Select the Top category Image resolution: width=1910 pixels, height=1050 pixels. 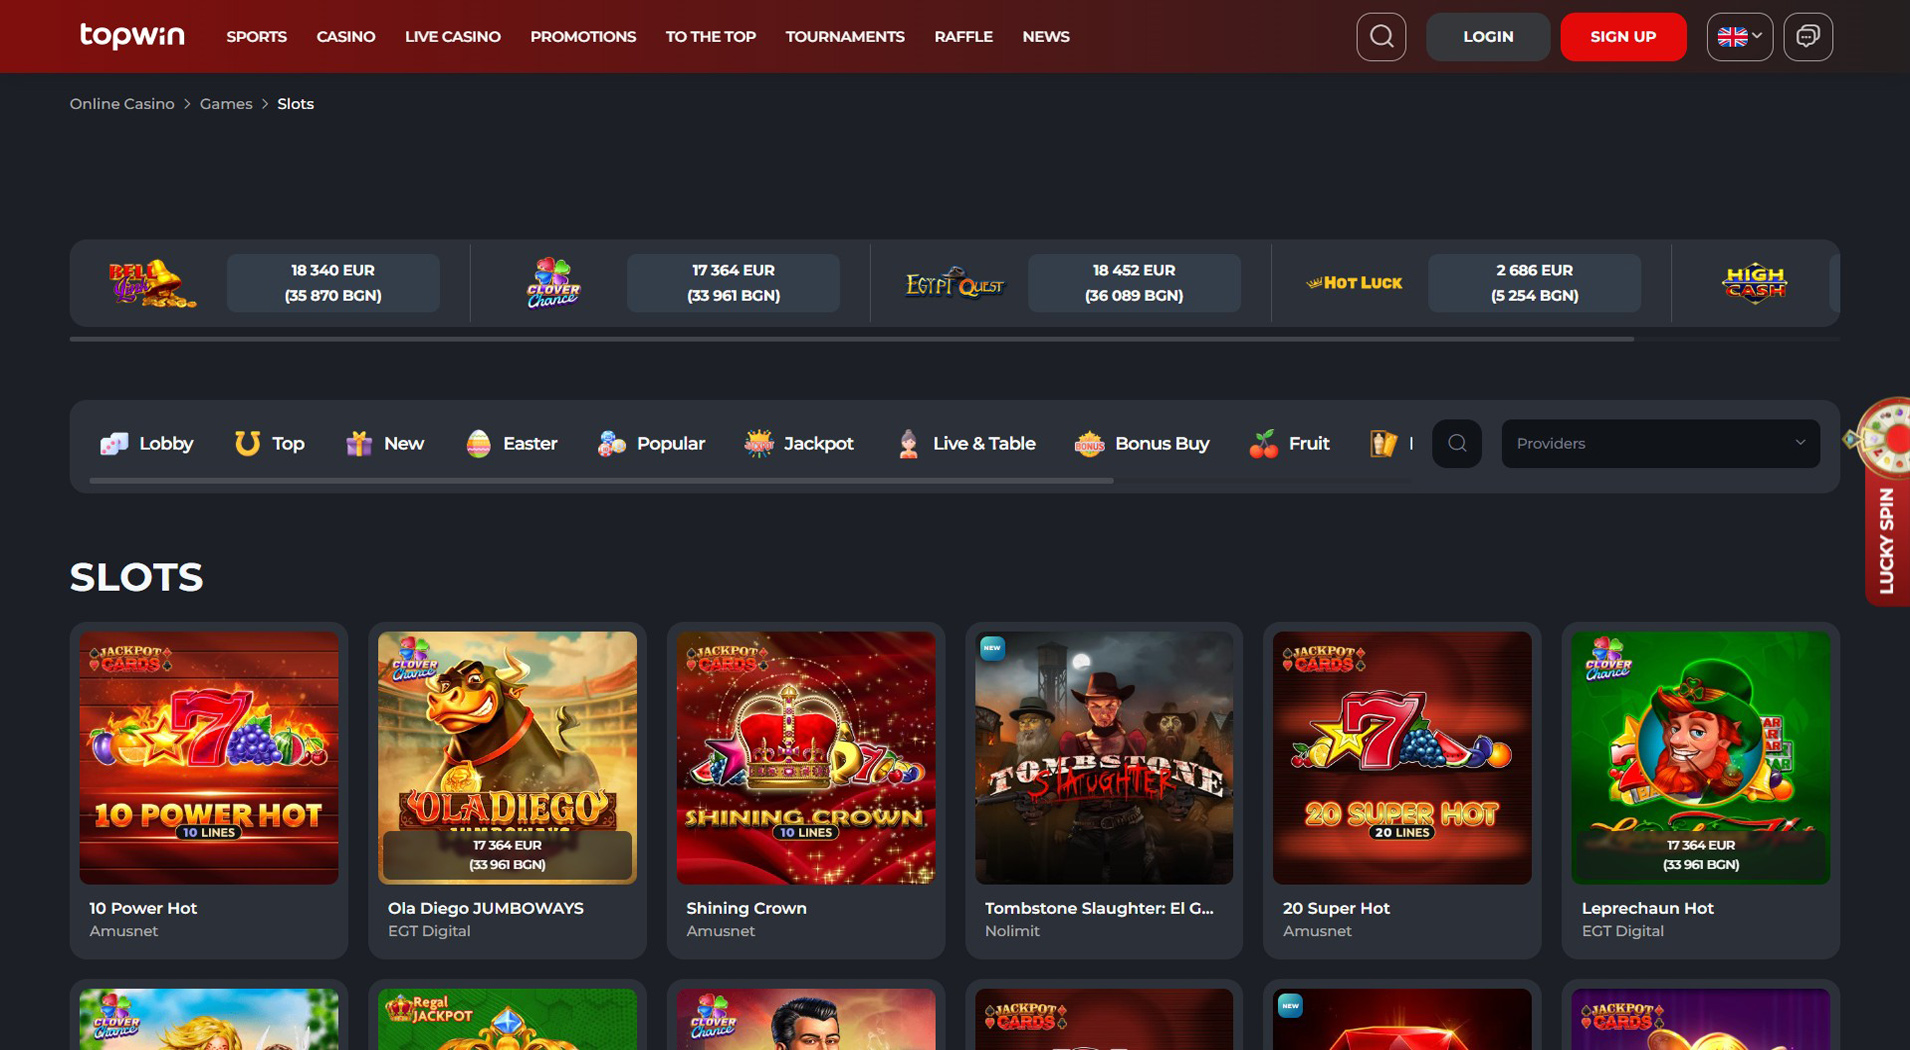point(269,443)
